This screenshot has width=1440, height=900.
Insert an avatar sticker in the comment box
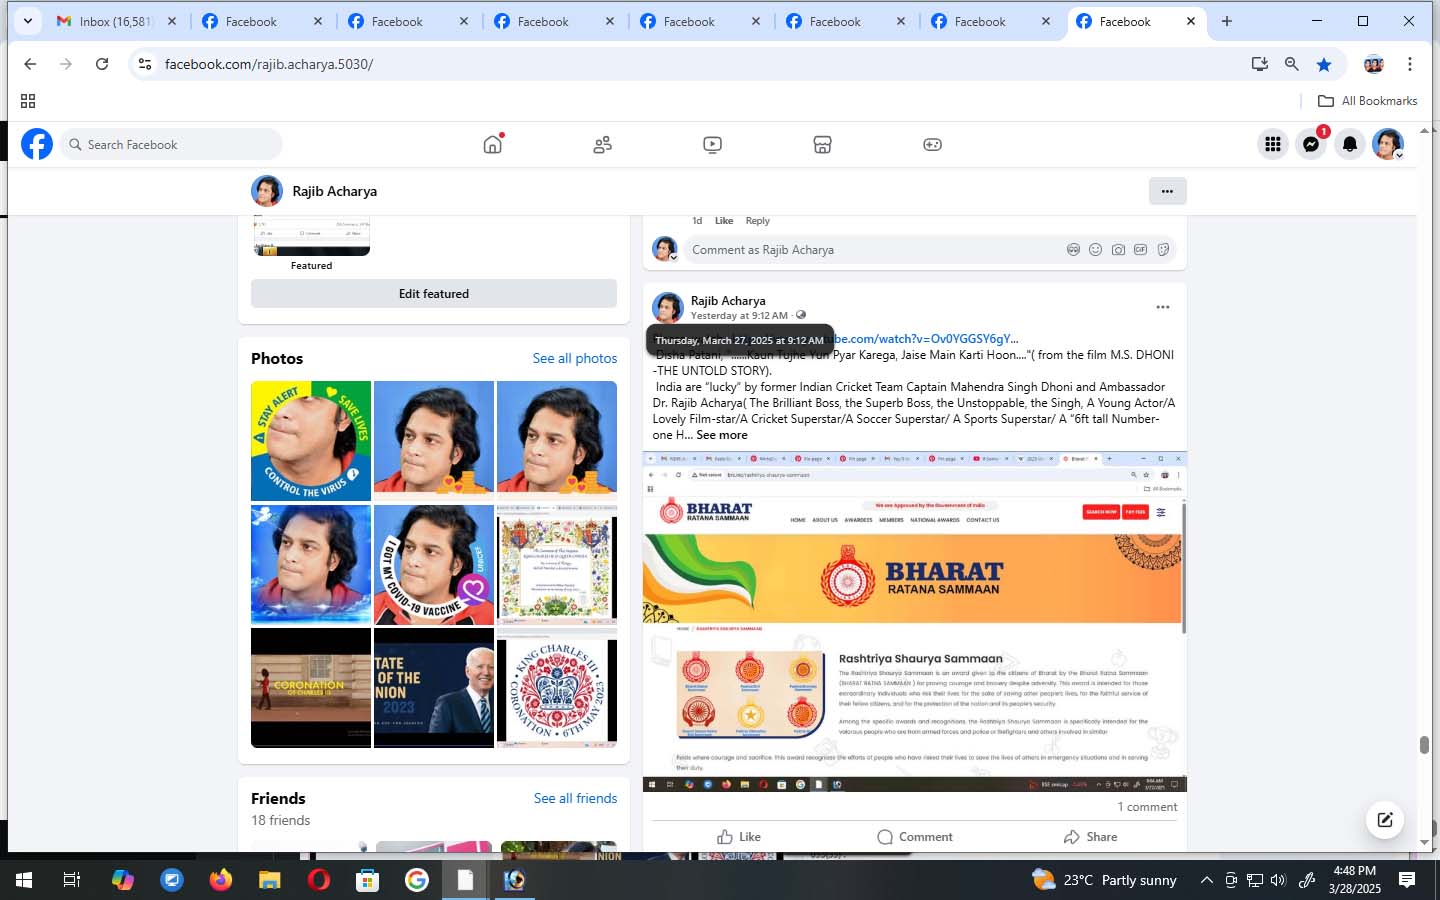point(1073,250)
